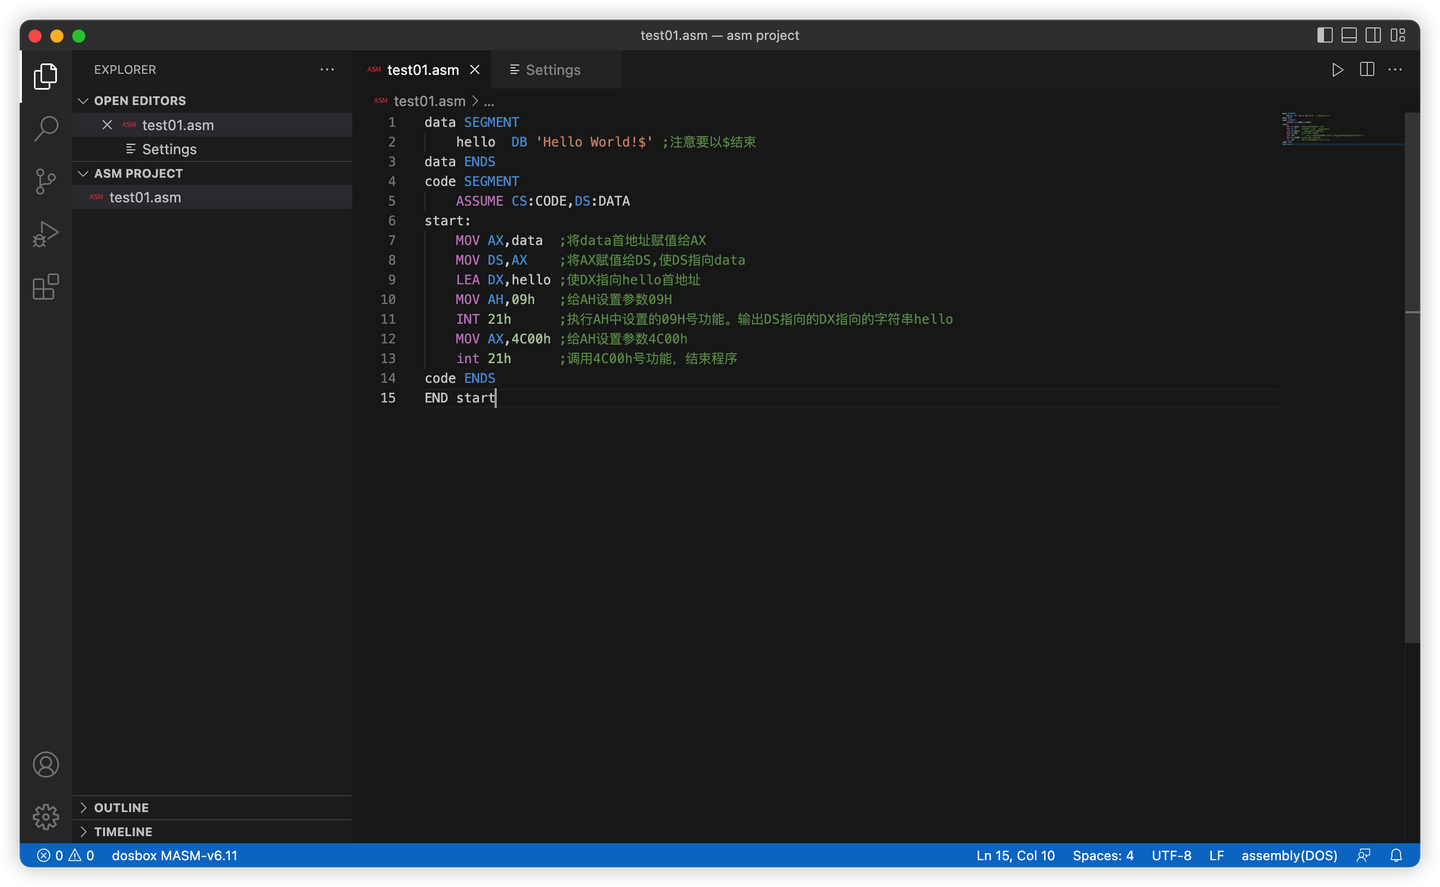Toggle the Primary Side Bar visibility
Screen dimensions: 1440x887
[1324, 34]
